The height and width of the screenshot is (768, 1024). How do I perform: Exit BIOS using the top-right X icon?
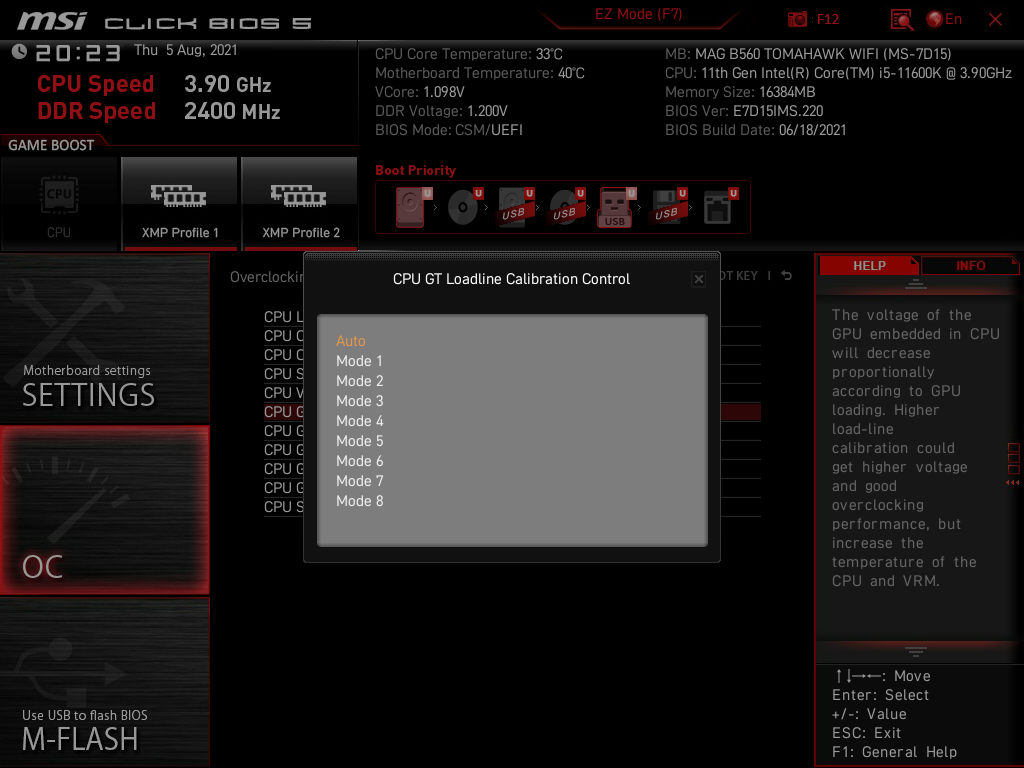coord(995,20)
